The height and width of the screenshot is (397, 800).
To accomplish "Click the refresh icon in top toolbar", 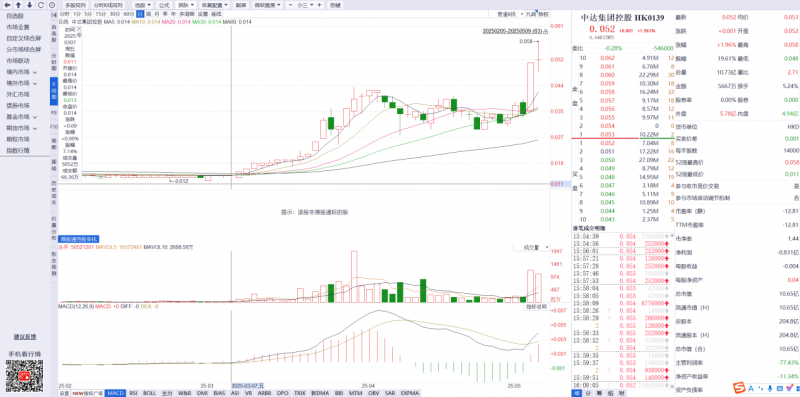I will click(41, 5).
